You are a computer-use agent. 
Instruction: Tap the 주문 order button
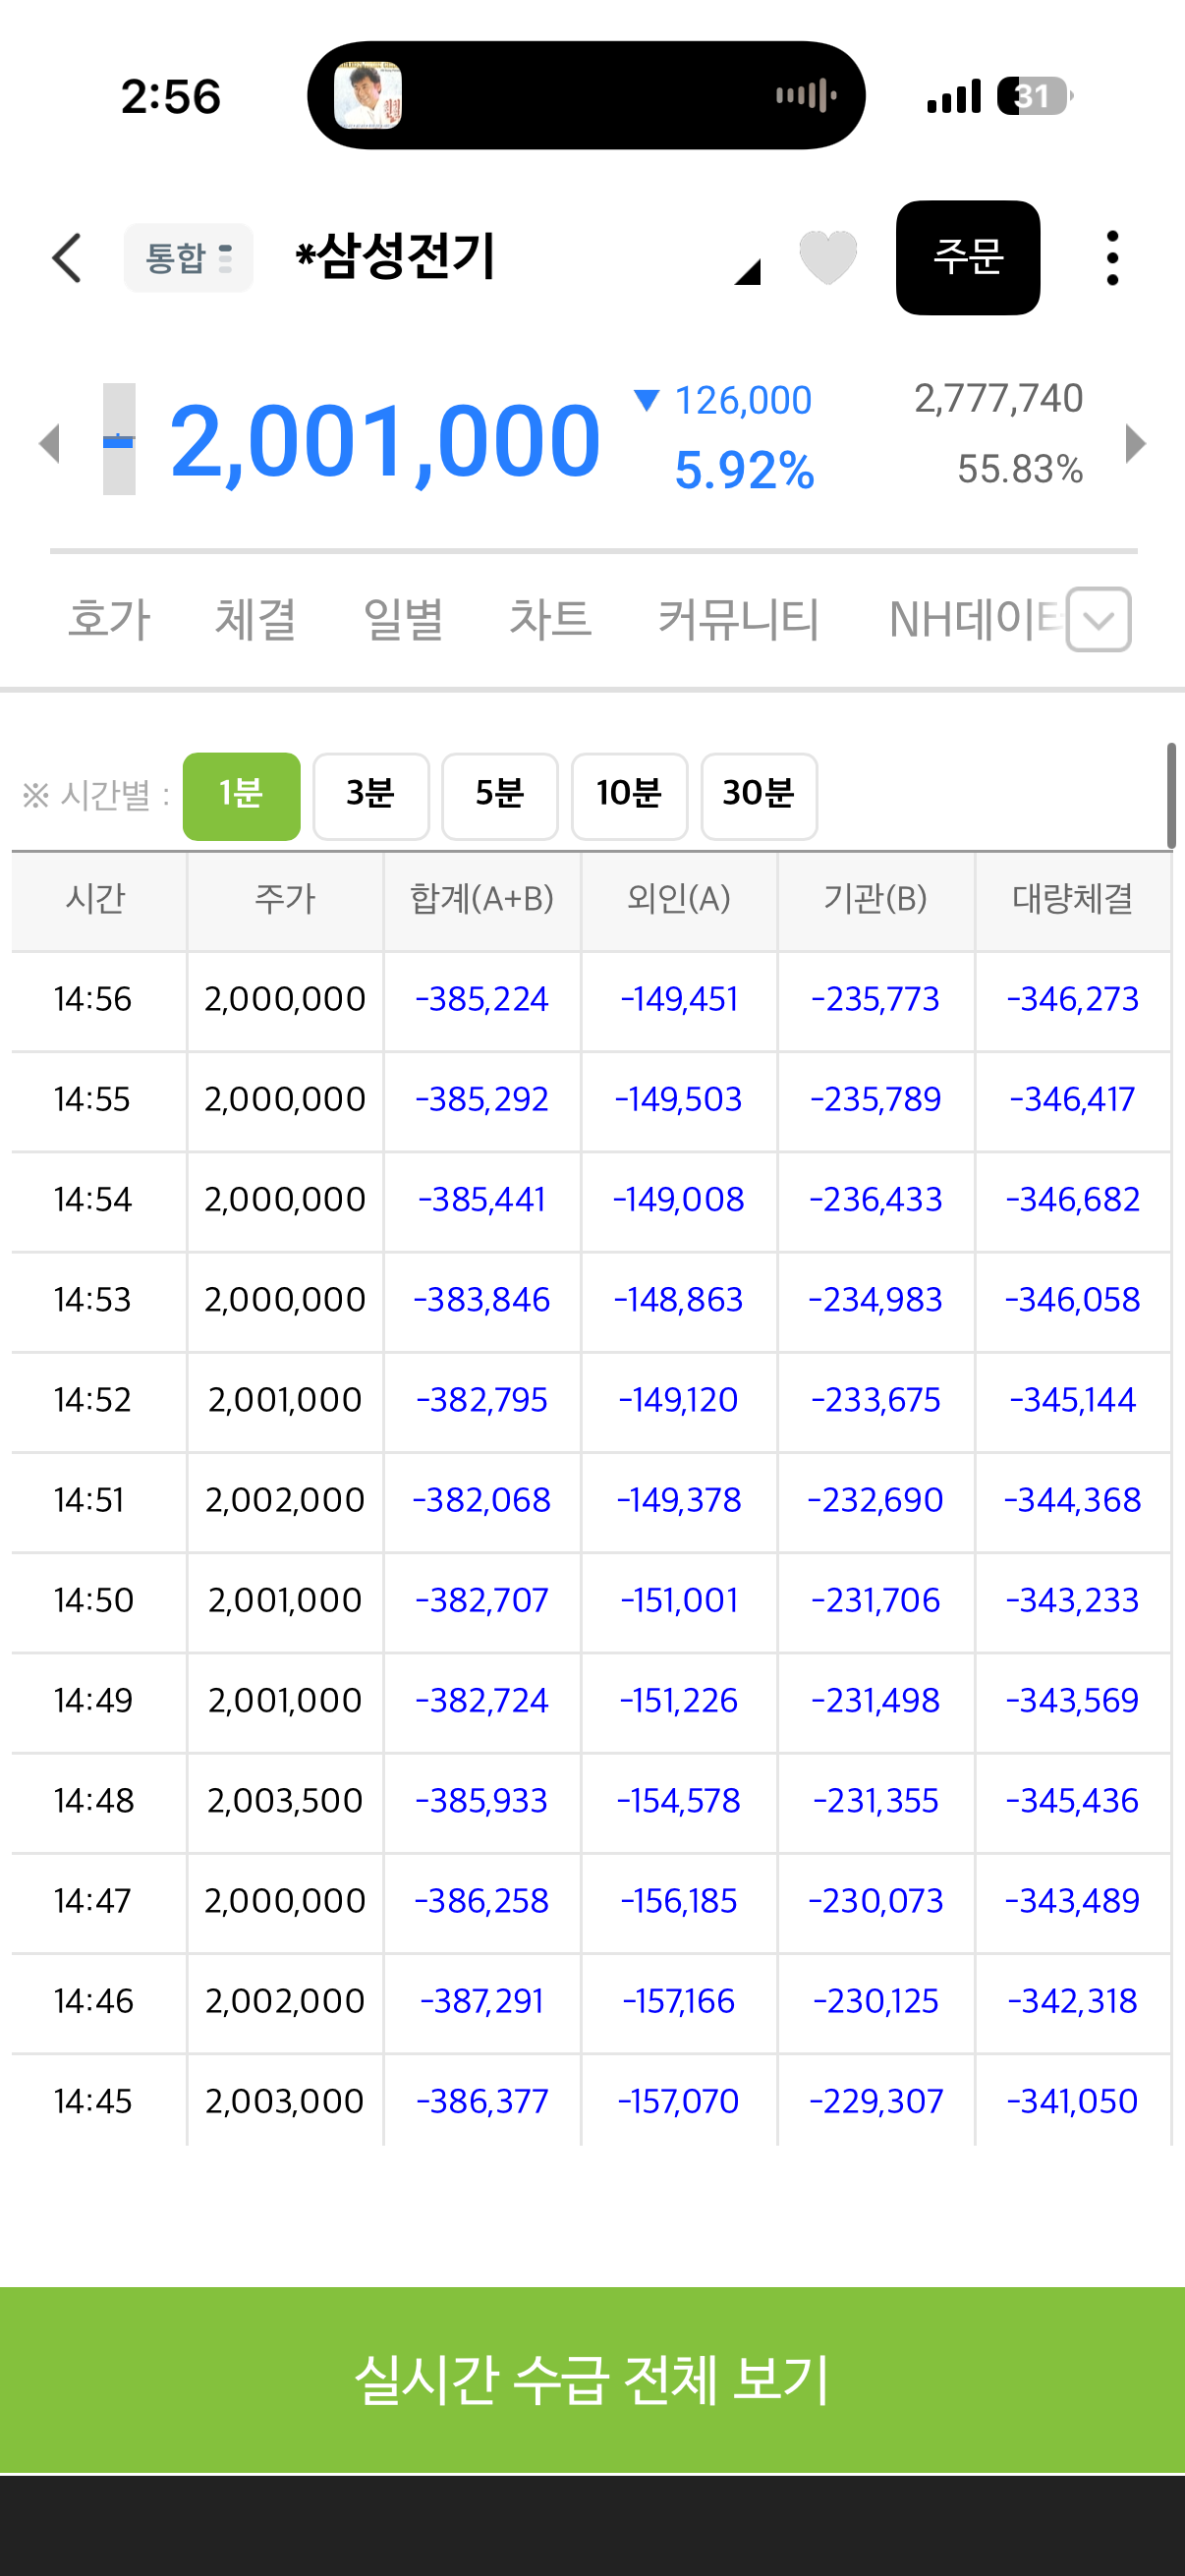coord(967,258)
